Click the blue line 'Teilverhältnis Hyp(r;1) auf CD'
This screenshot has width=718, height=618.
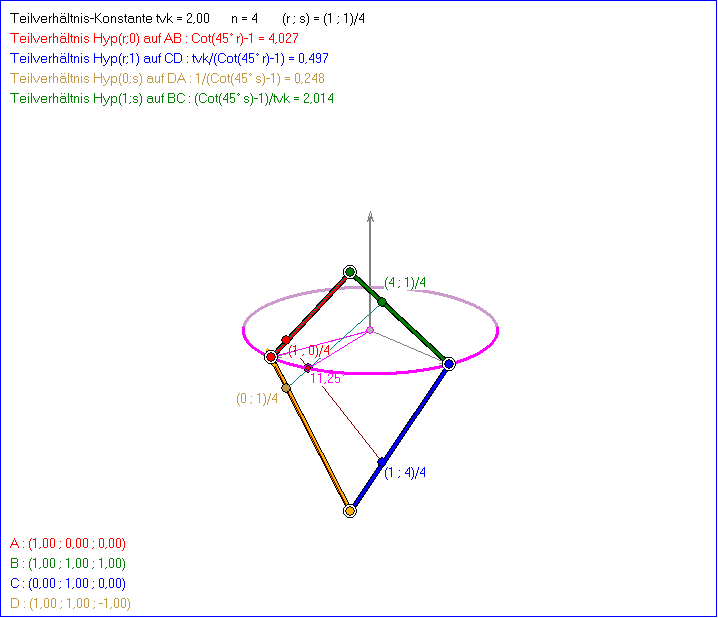pos(169,59)
